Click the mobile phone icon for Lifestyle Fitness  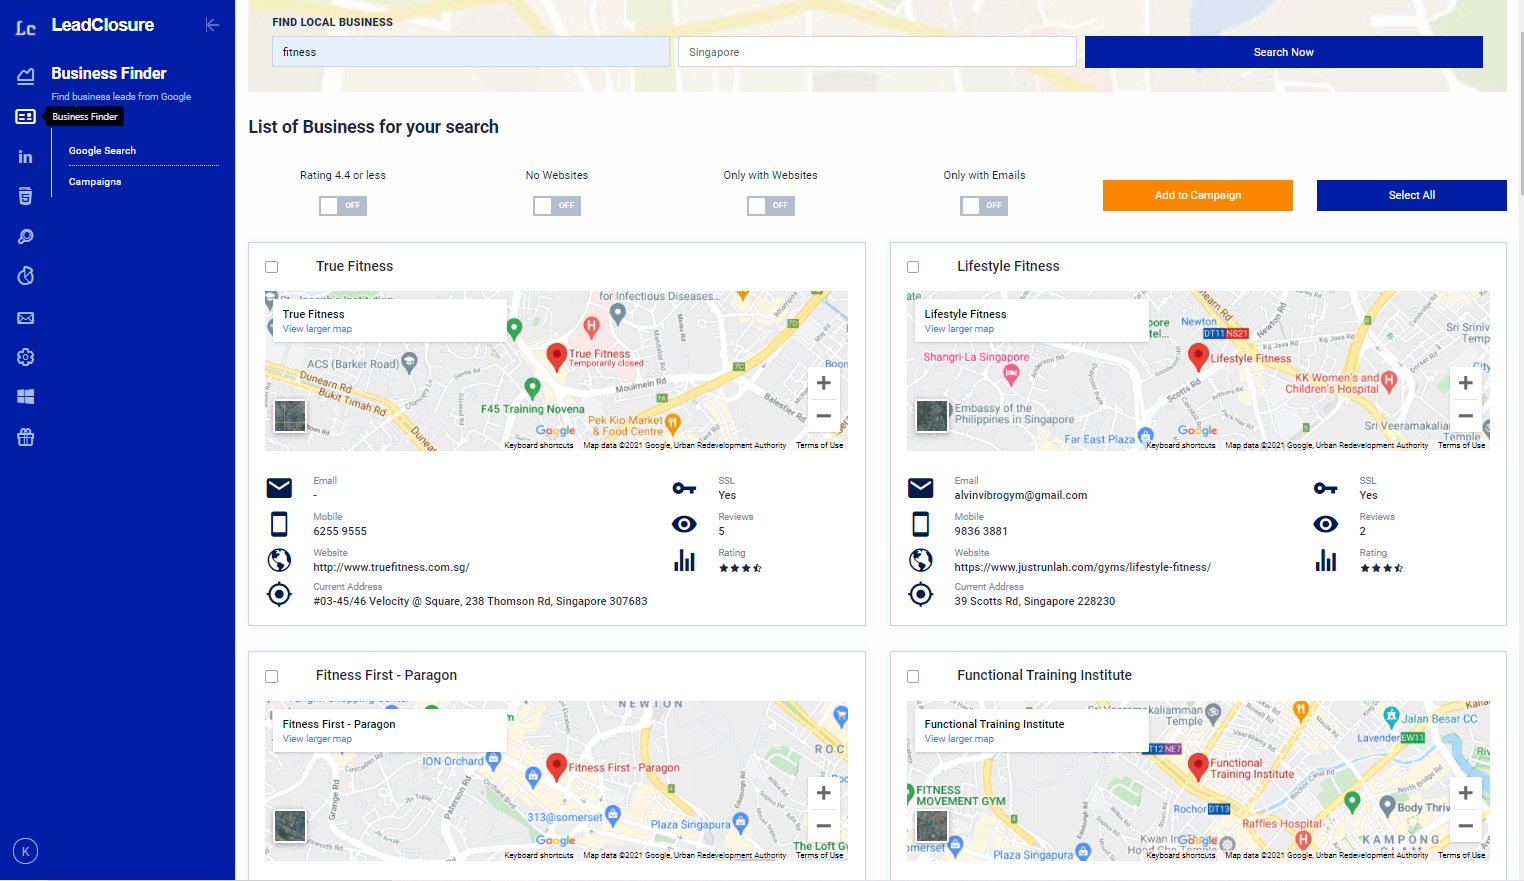click(920, 524)
